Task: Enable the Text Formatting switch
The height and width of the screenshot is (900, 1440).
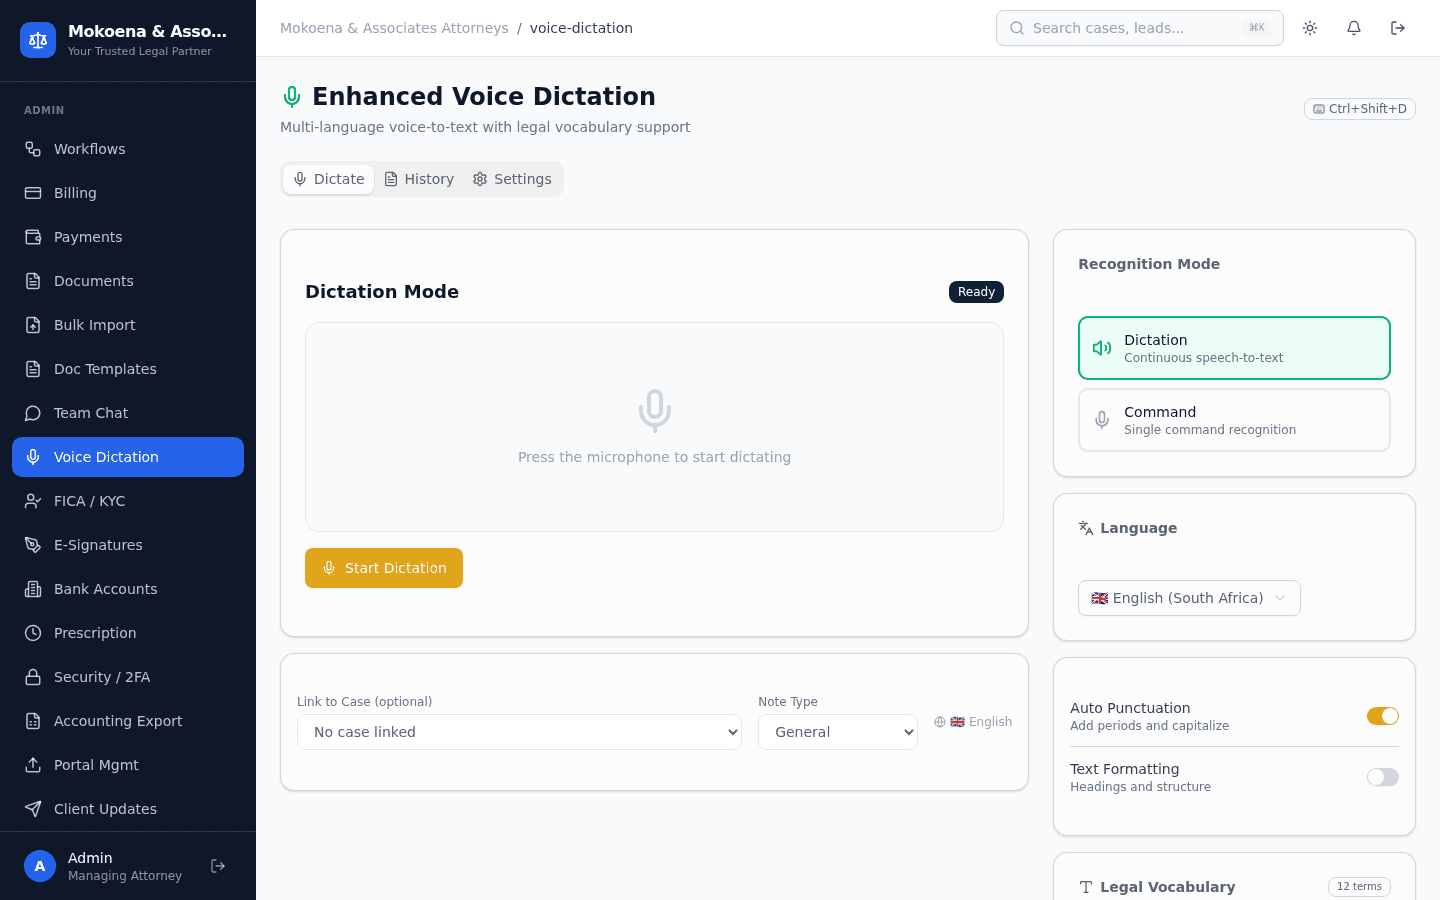Action: click(x=1383, y=777)
